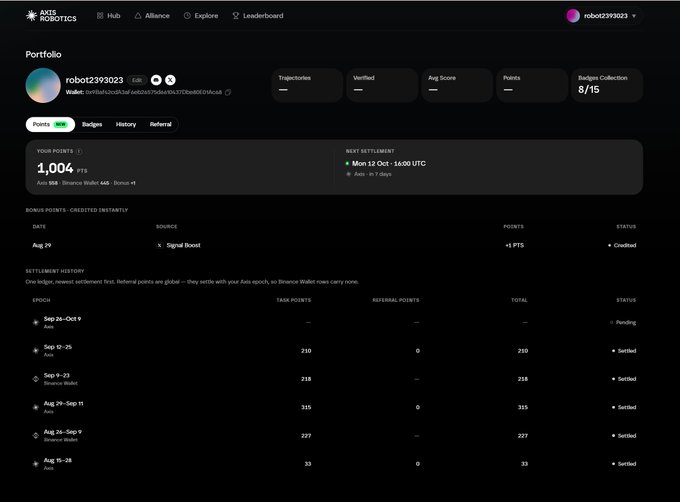
Task: Open the Alliance page
Action: [152, 16]
